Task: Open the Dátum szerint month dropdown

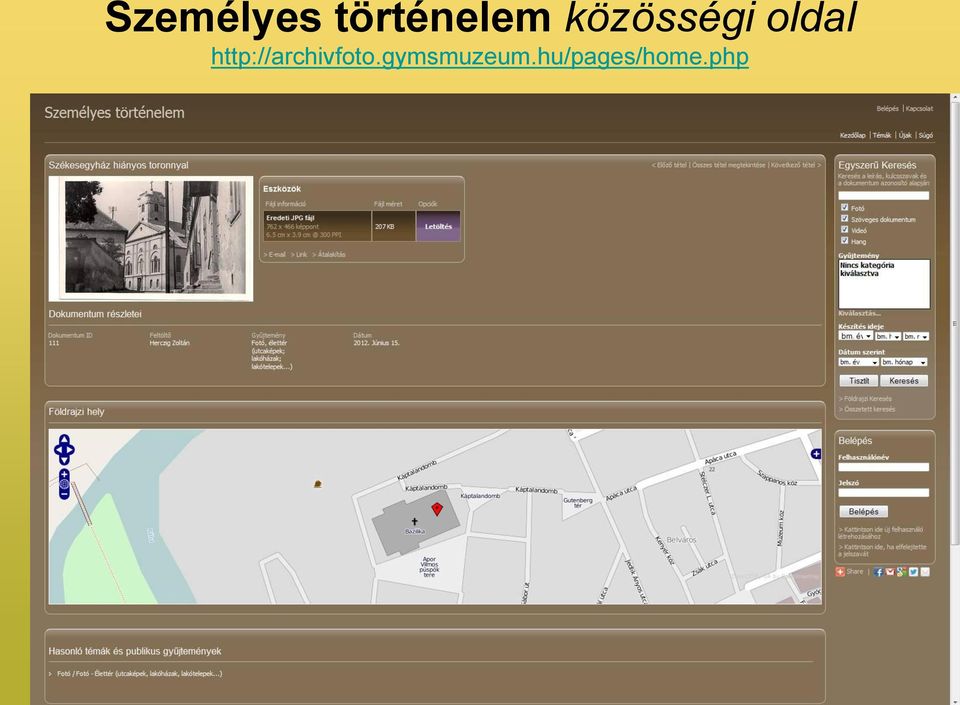Action: tap(904, 362)
